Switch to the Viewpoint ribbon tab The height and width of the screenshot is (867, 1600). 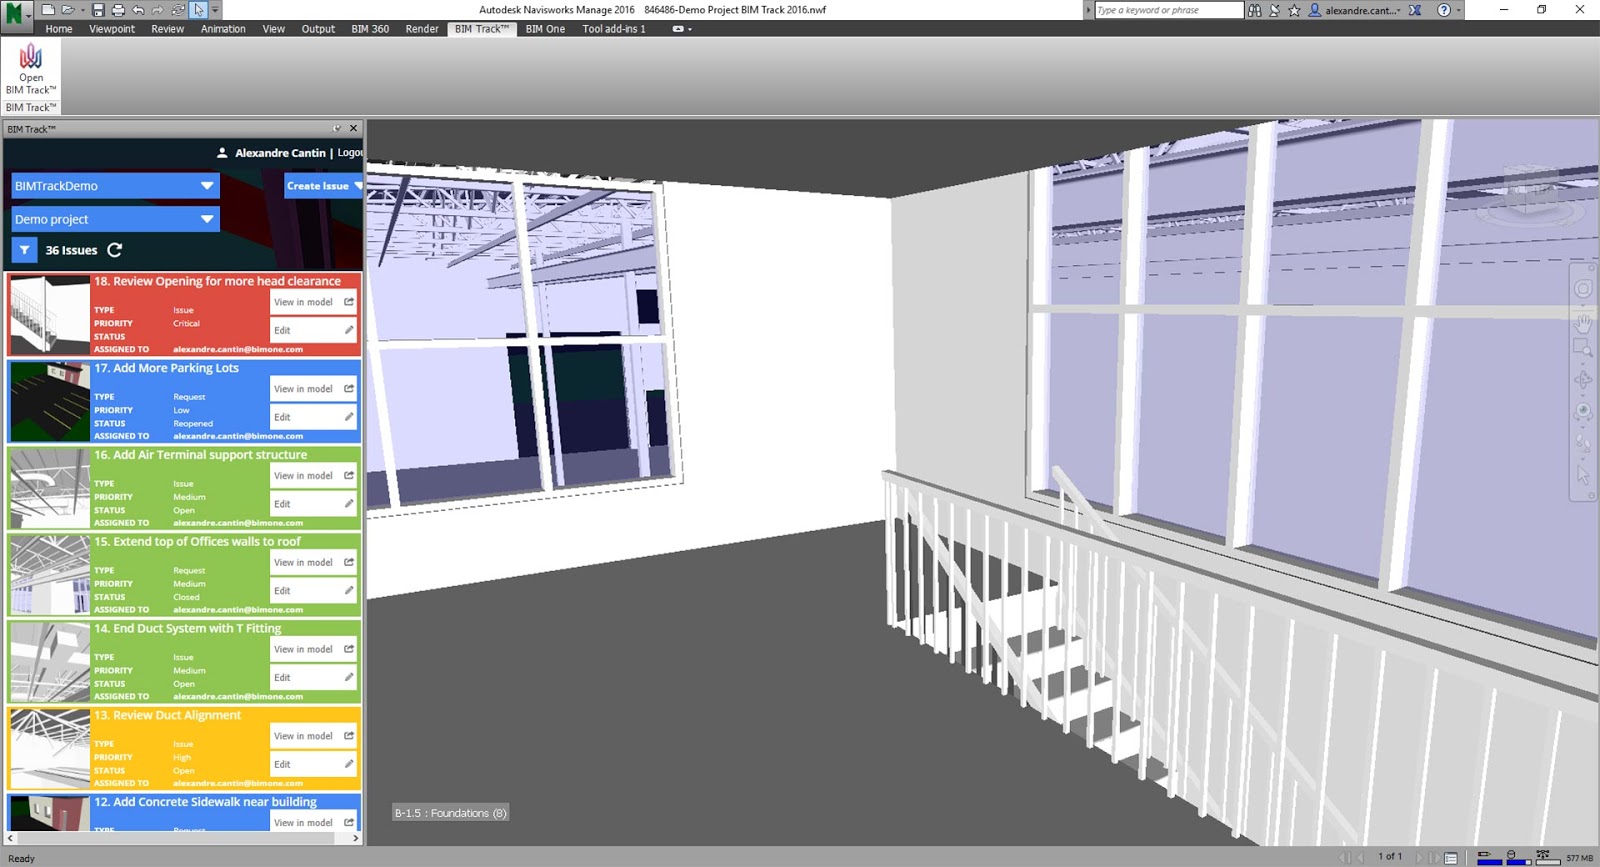(112, 29)
